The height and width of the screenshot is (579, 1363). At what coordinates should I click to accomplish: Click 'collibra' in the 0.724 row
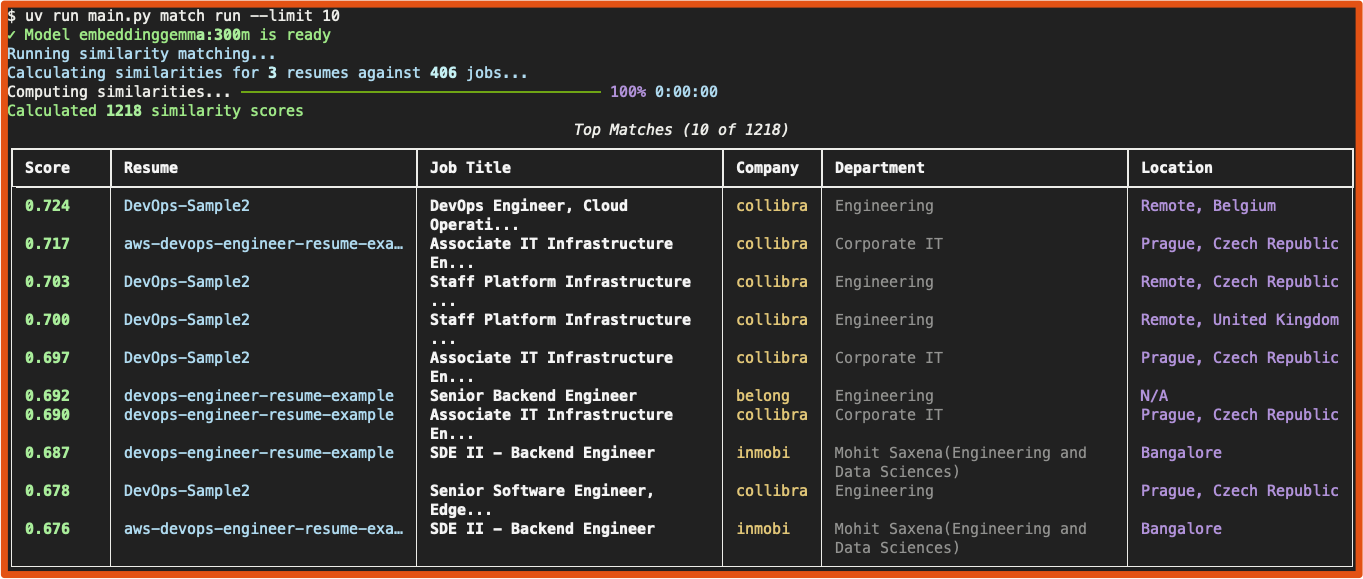(x=772, y=206)
